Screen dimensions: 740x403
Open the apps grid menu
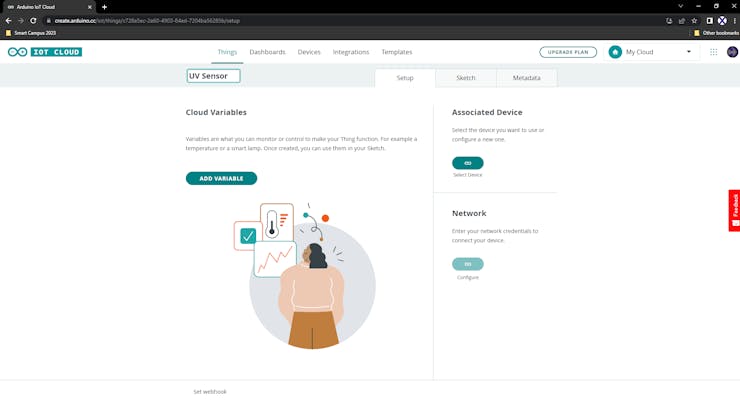714,52
